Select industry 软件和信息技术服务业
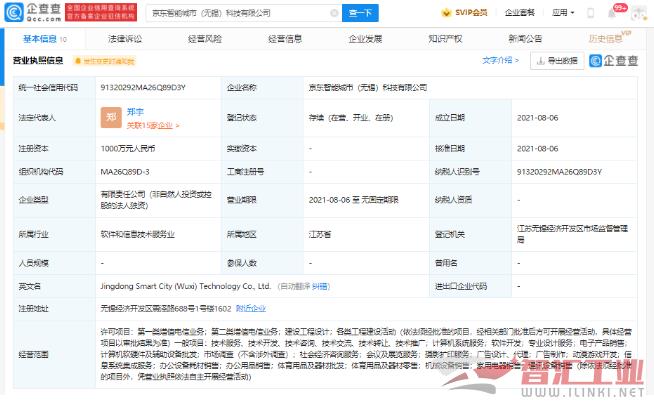Image resolution: width=654 pixels, height=407 pixels. [138, 234]
